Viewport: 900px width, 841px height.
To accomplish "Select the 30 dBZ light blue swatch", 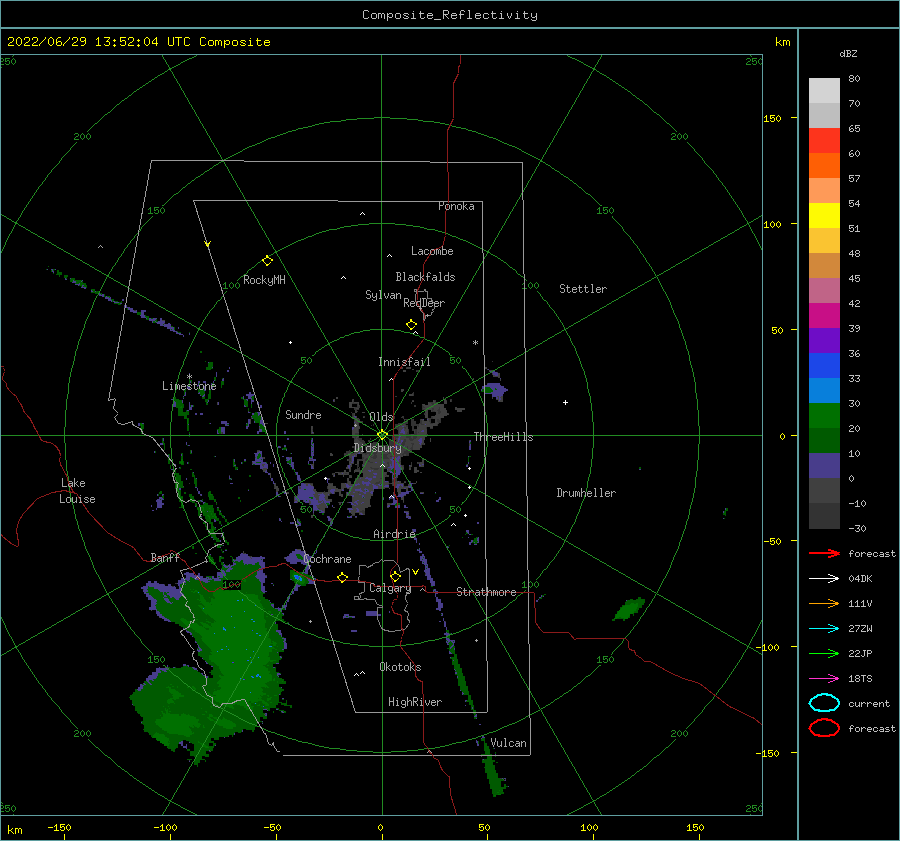I will [824, 390].
